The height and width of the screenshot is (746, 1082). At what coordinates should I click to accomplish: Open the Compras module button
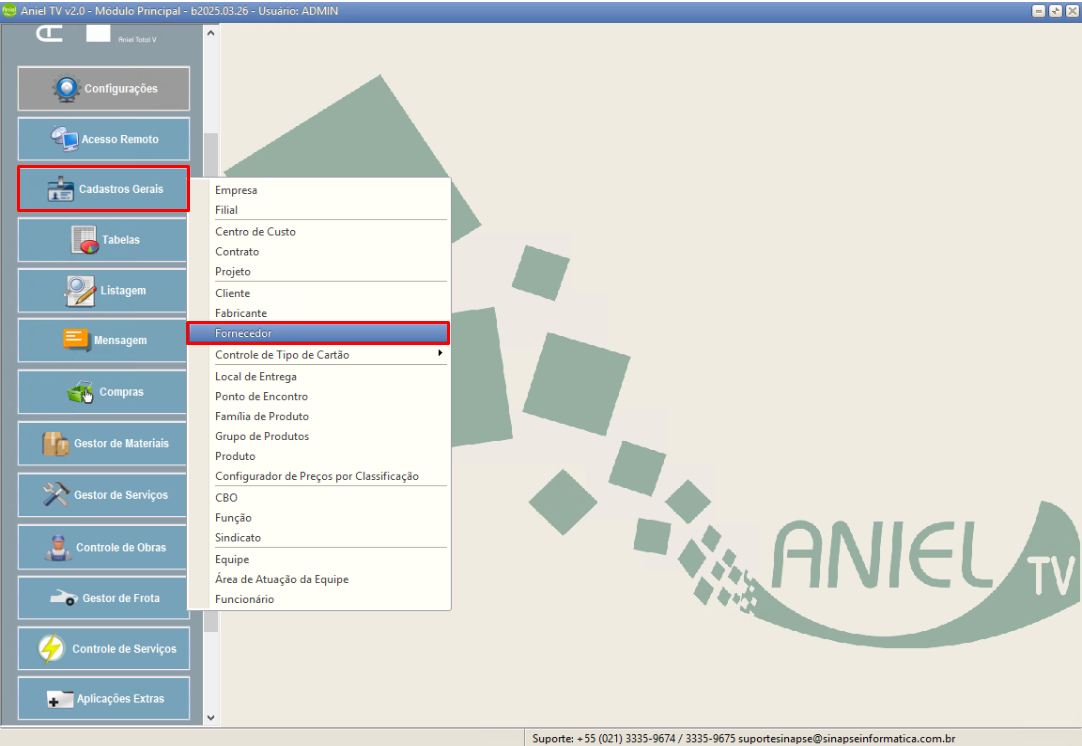[103, 392]
